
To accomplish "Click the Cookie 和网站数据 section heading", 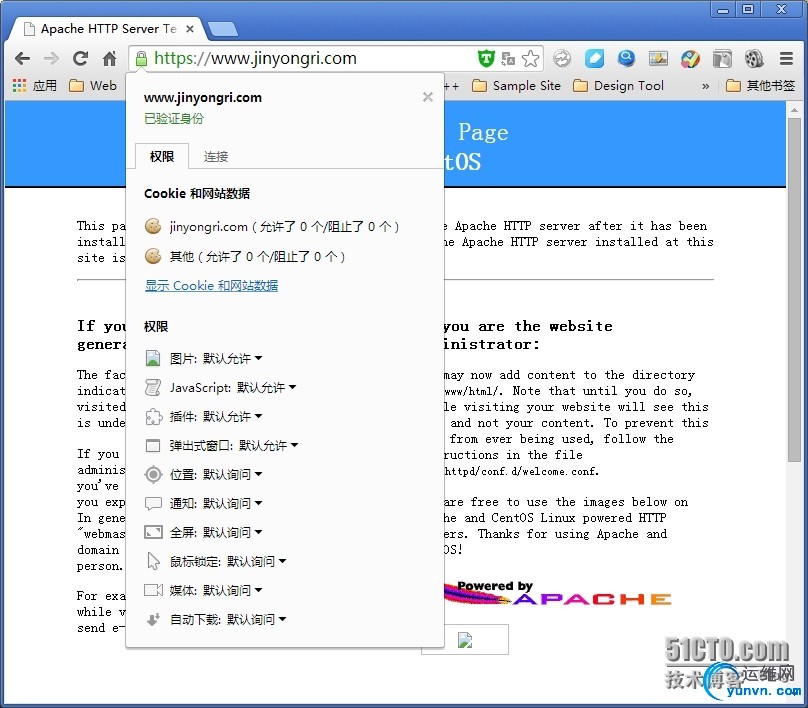I will tap(197, 194).
